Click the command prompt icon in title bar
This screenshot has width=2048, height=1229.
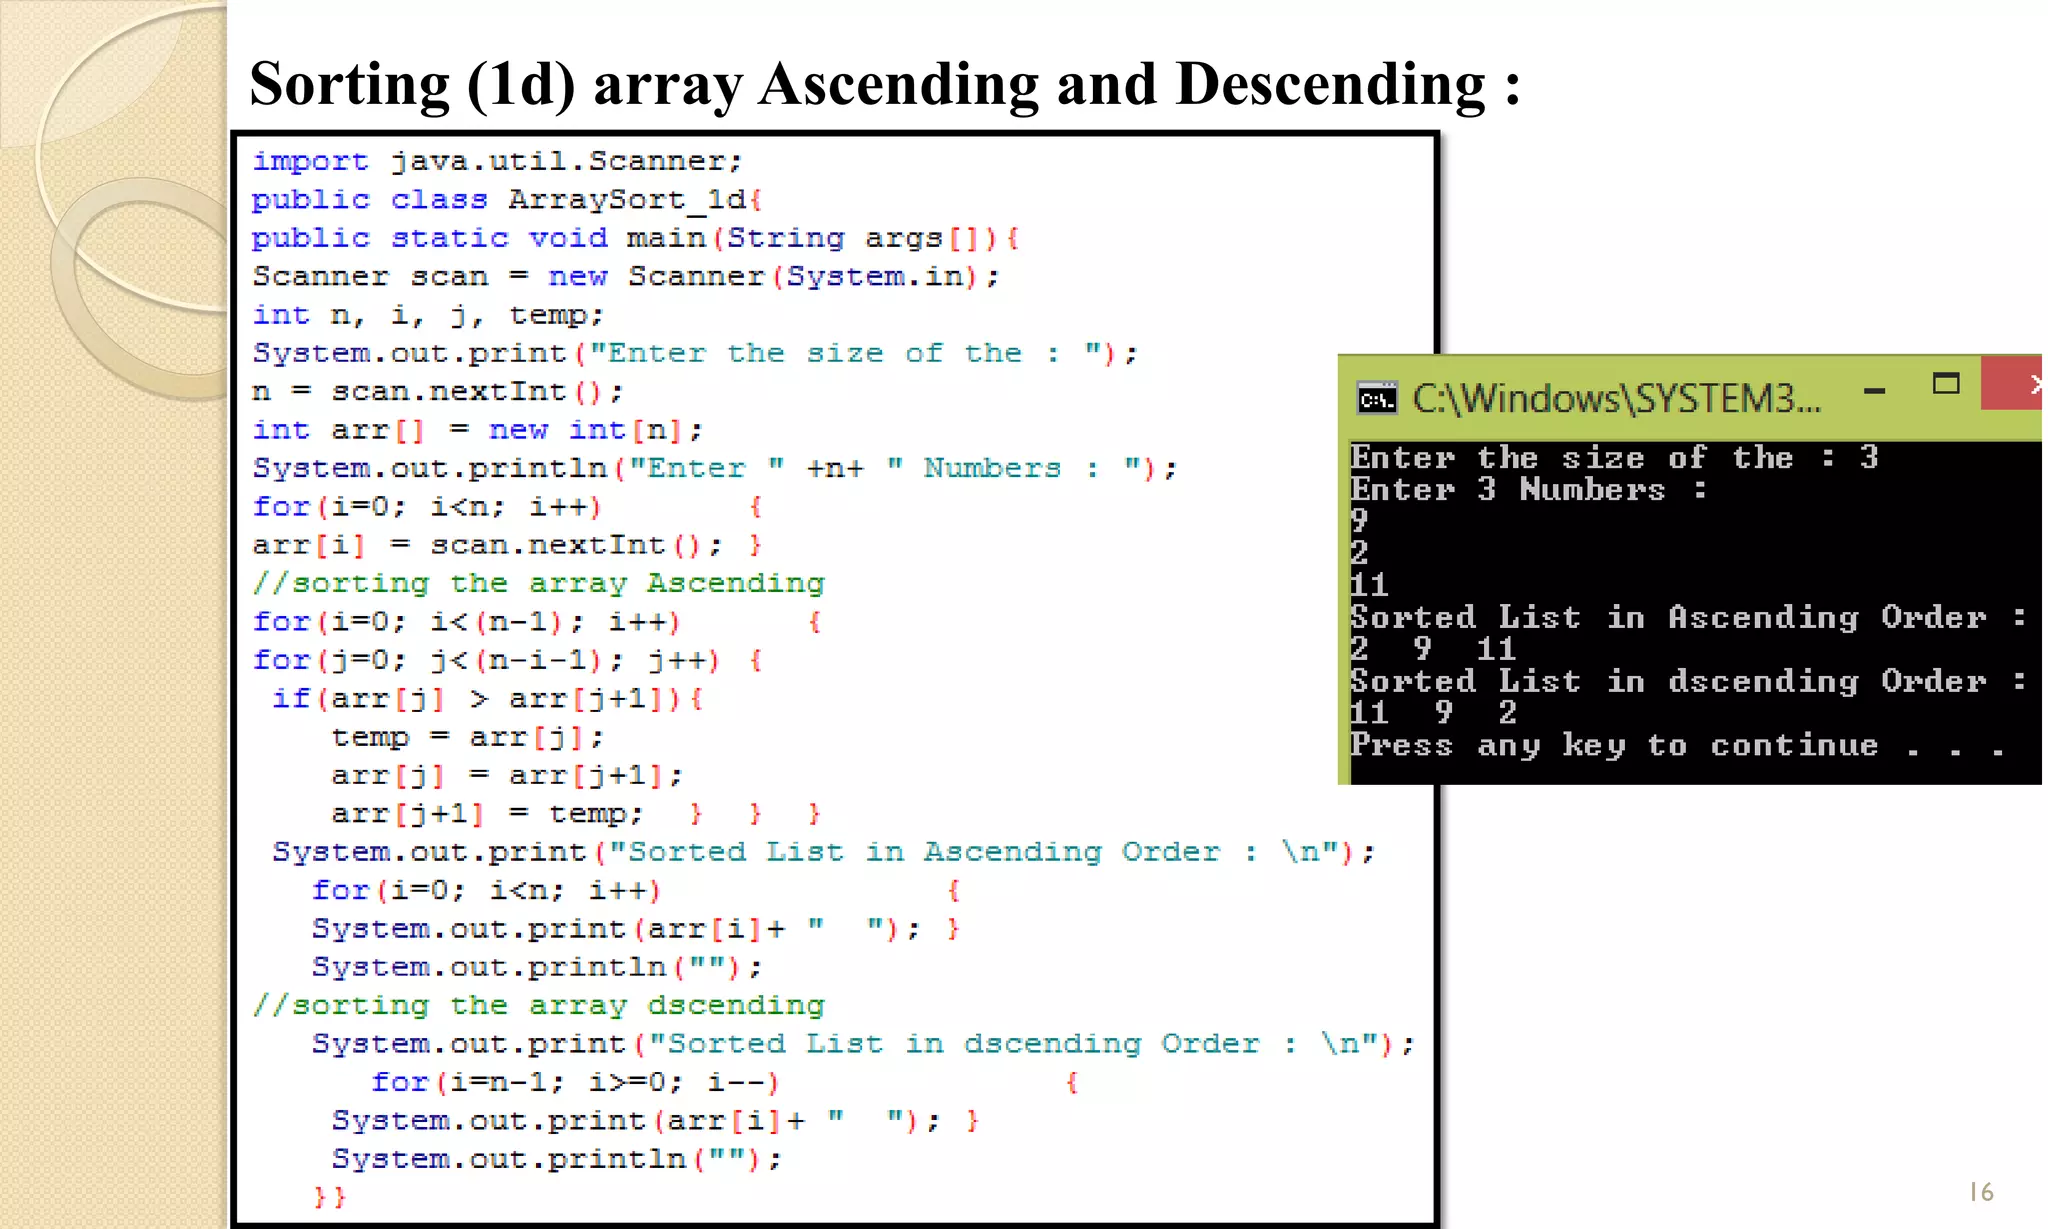(x=1377, y=399)
